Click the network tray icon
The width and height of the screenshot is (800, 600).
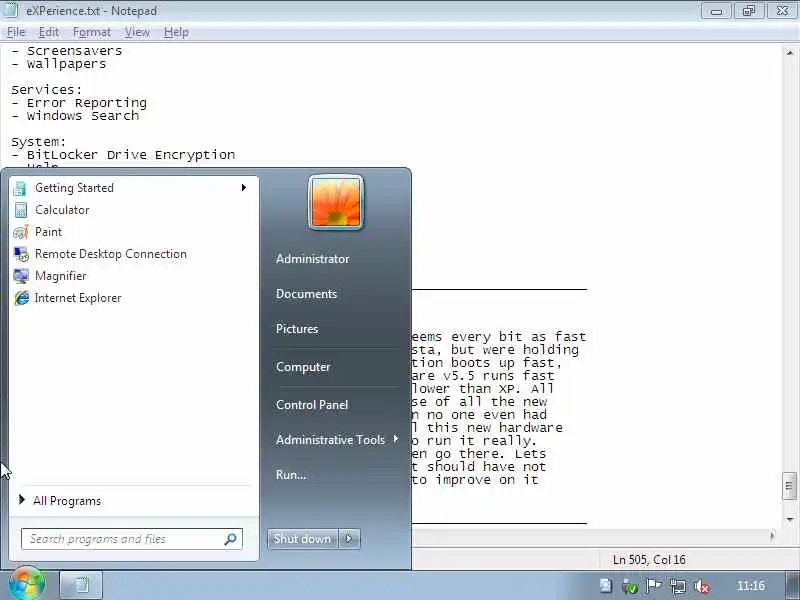point(678,587)
